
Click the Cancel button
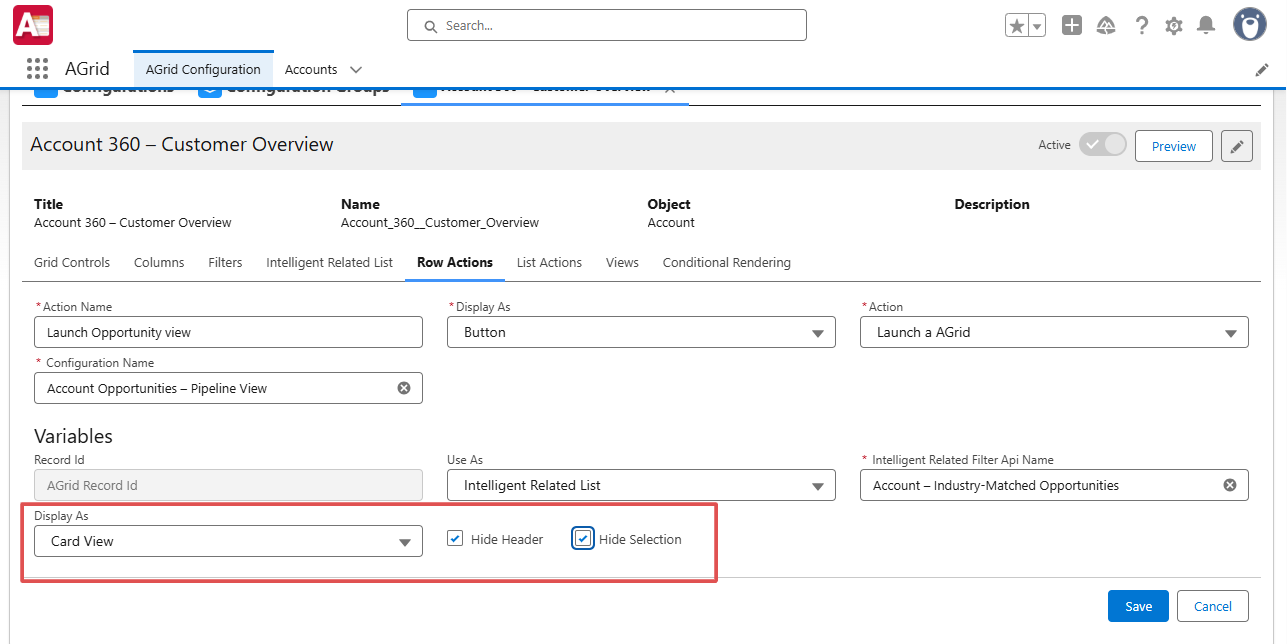tap(1213, 606)
